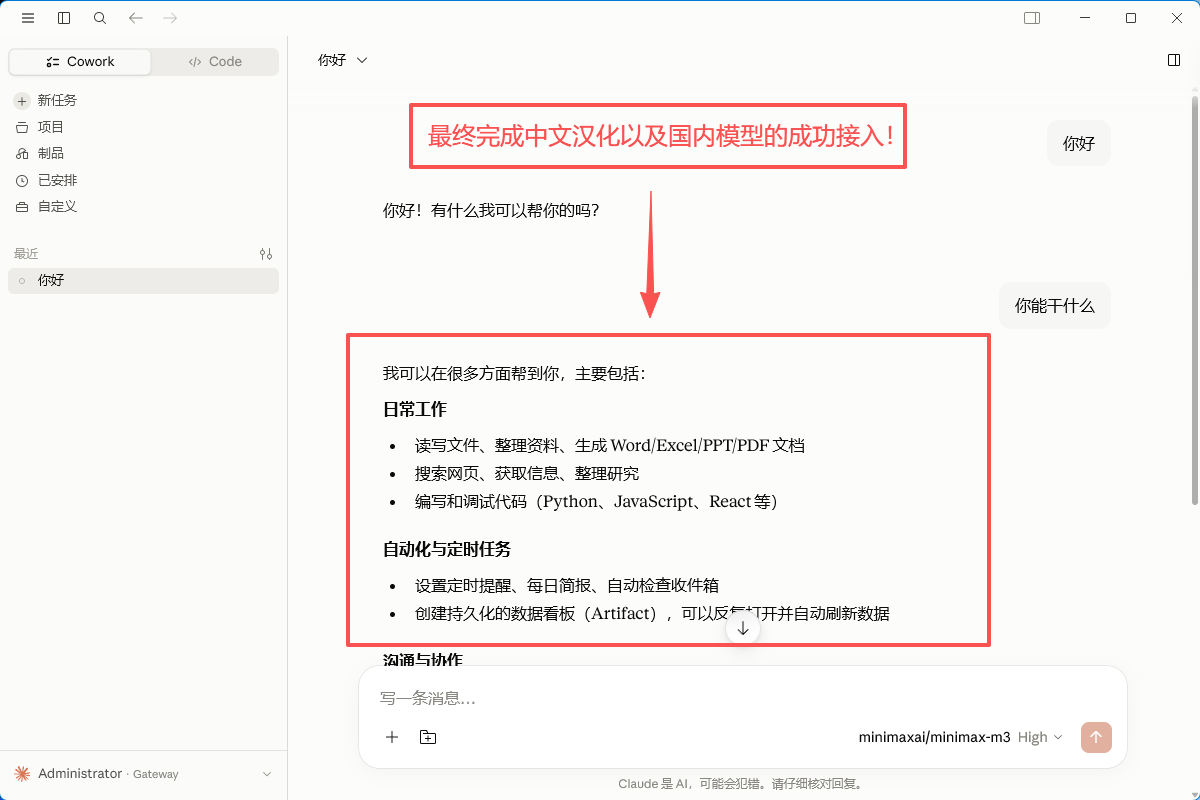
Task: Click the 最近 section label
Action: (x=26, y=254)
